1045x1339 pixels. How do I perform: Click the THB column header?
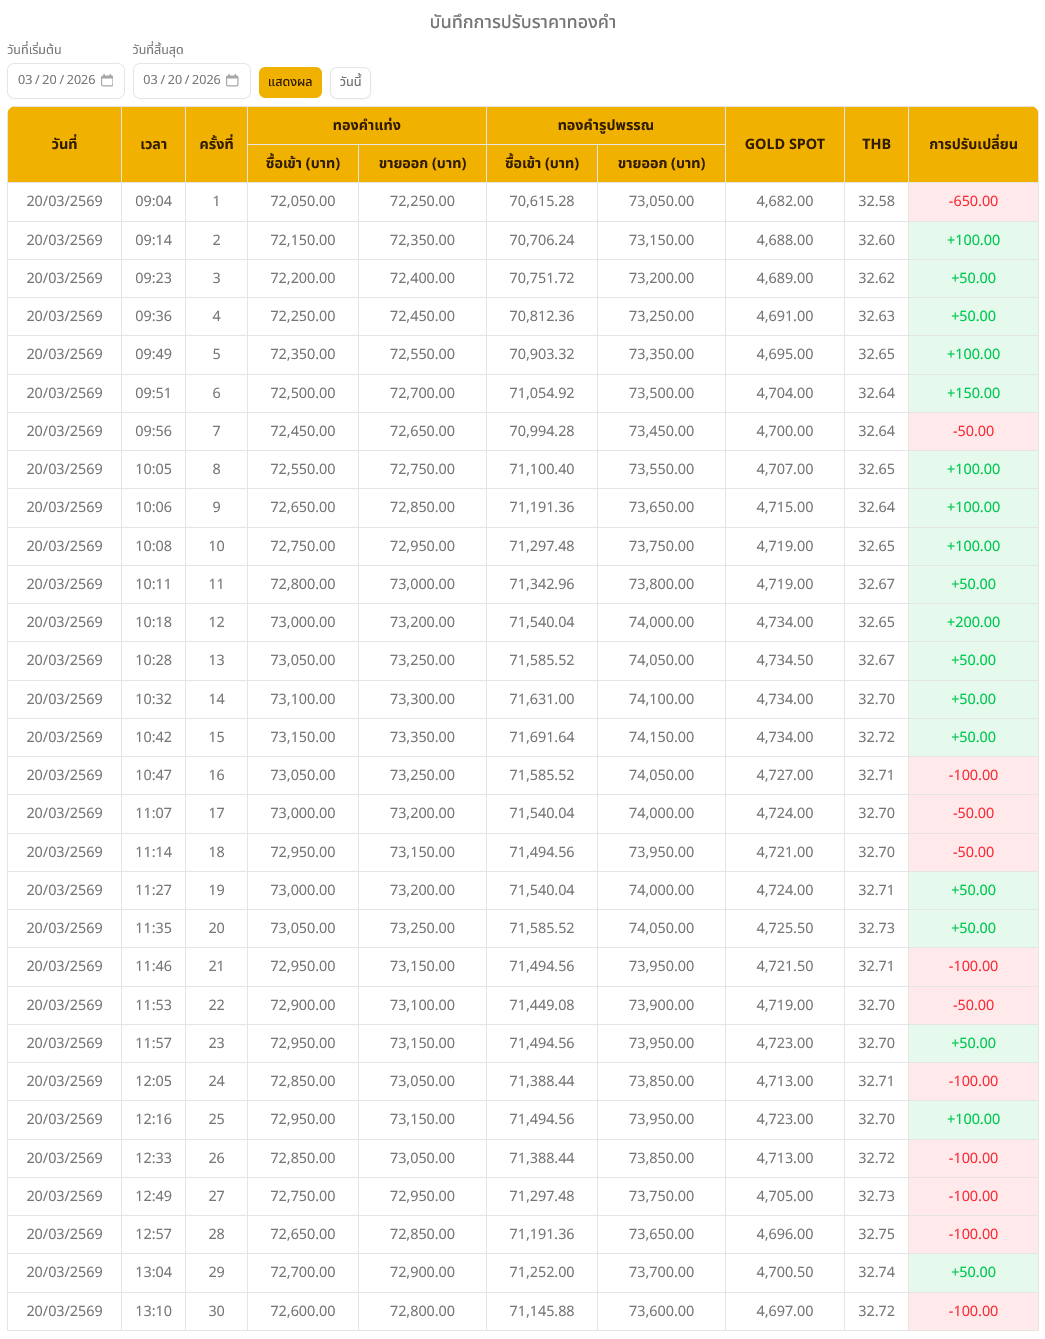(876, 144)
